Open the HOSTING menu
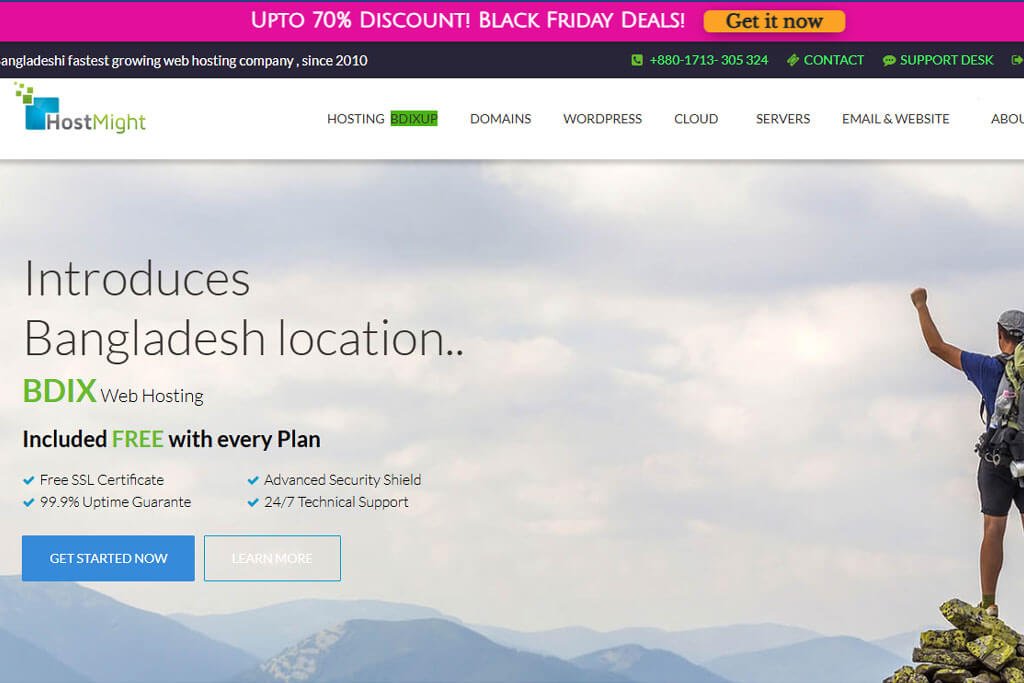Viewport: 1024px width, 683px height. click(355, 119)
